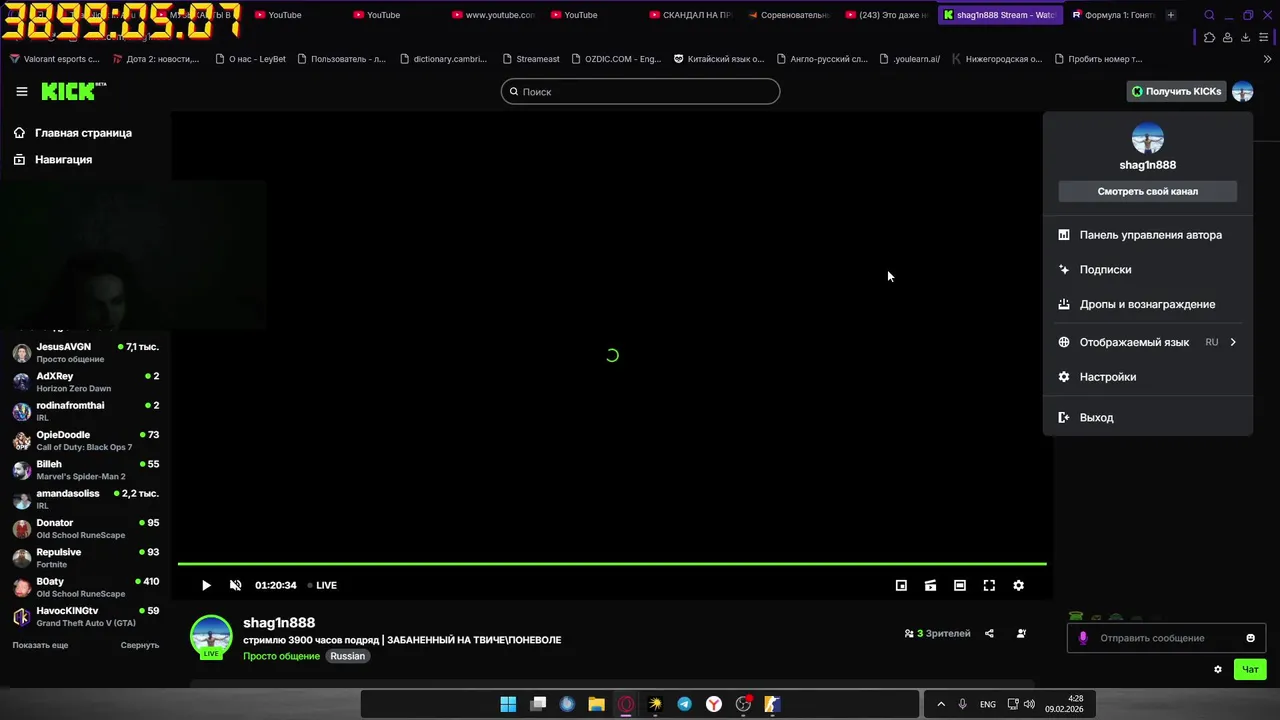Show hidden system tray icons

point(941,704)
